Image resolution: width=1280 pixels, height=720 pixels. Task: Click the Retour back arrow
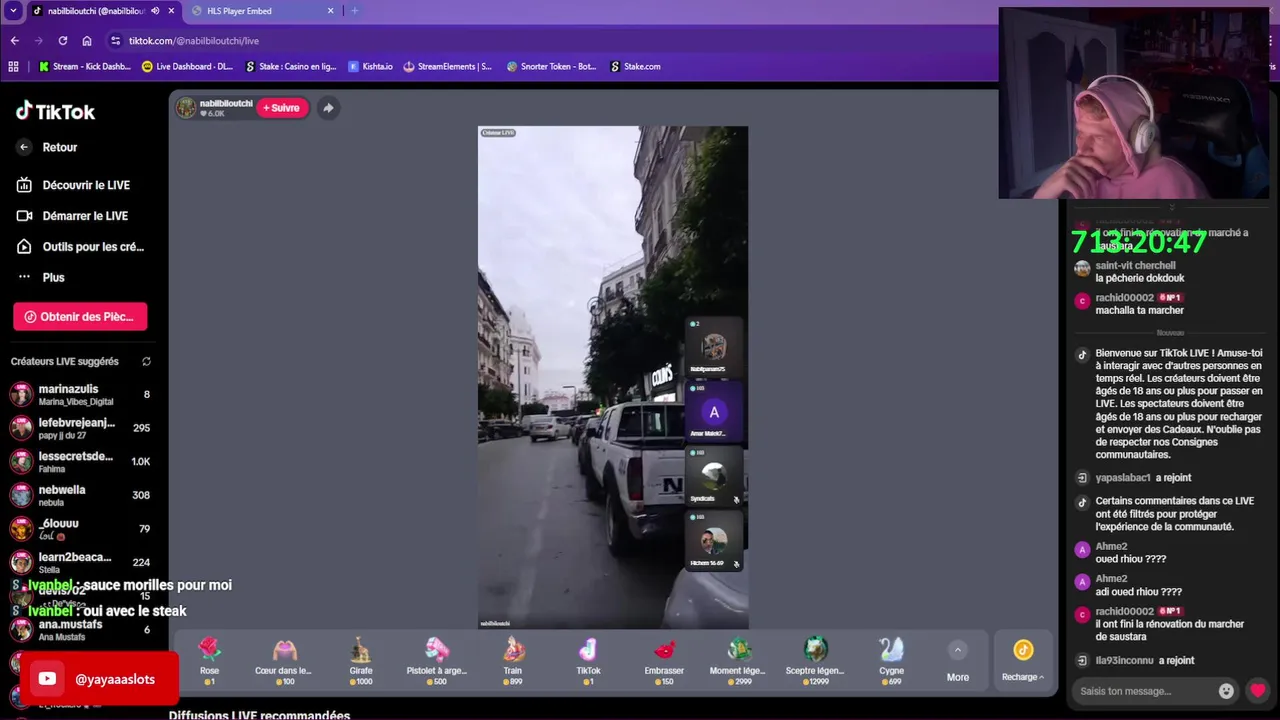pyautogui.click(x=25, y=147)
